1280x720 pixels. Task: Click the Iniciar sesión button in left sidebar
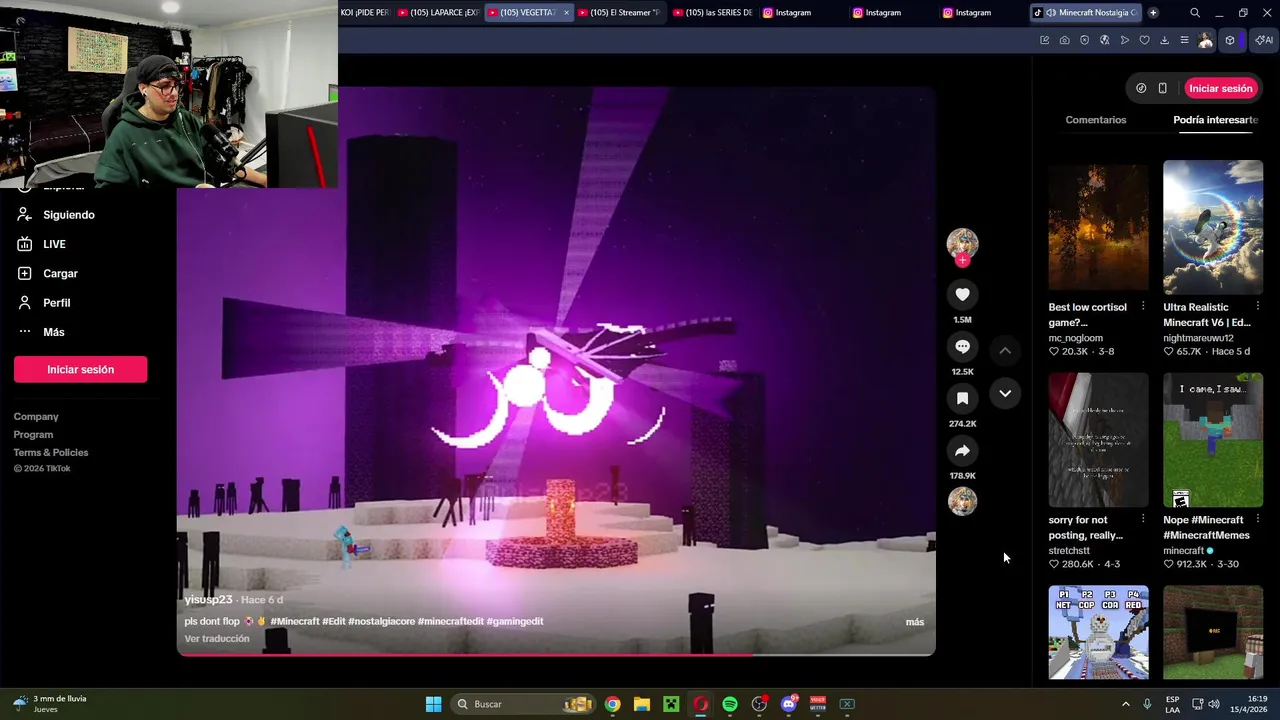(x=80, y=369)
